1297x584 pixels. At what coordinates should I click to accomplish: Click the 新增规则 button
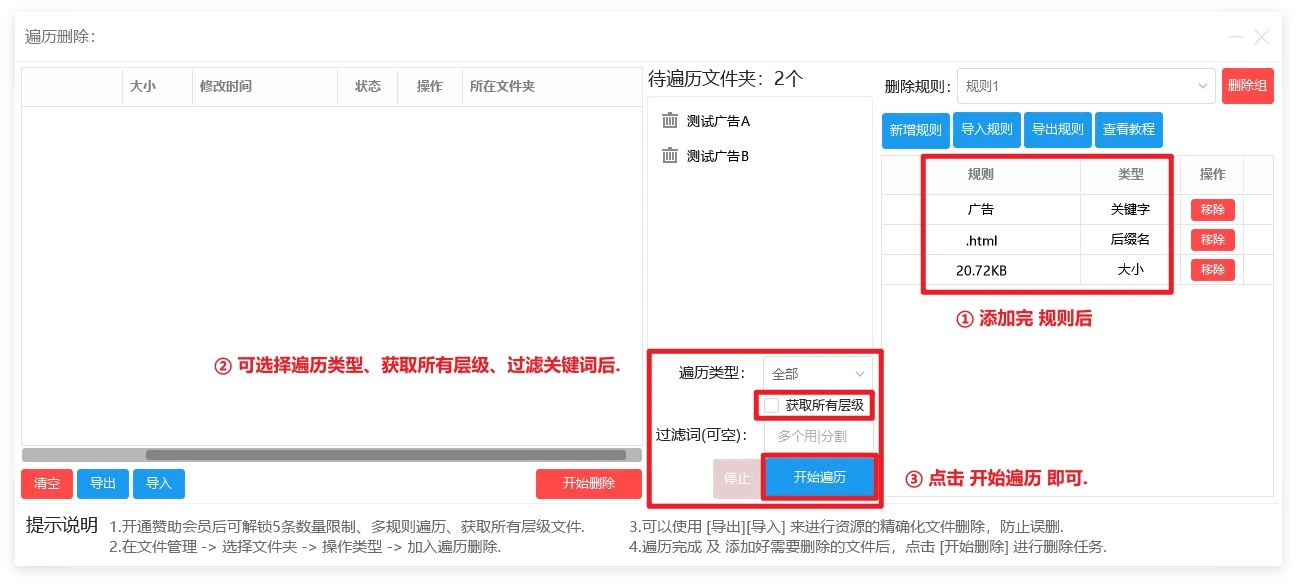click(x=915, y=130)
